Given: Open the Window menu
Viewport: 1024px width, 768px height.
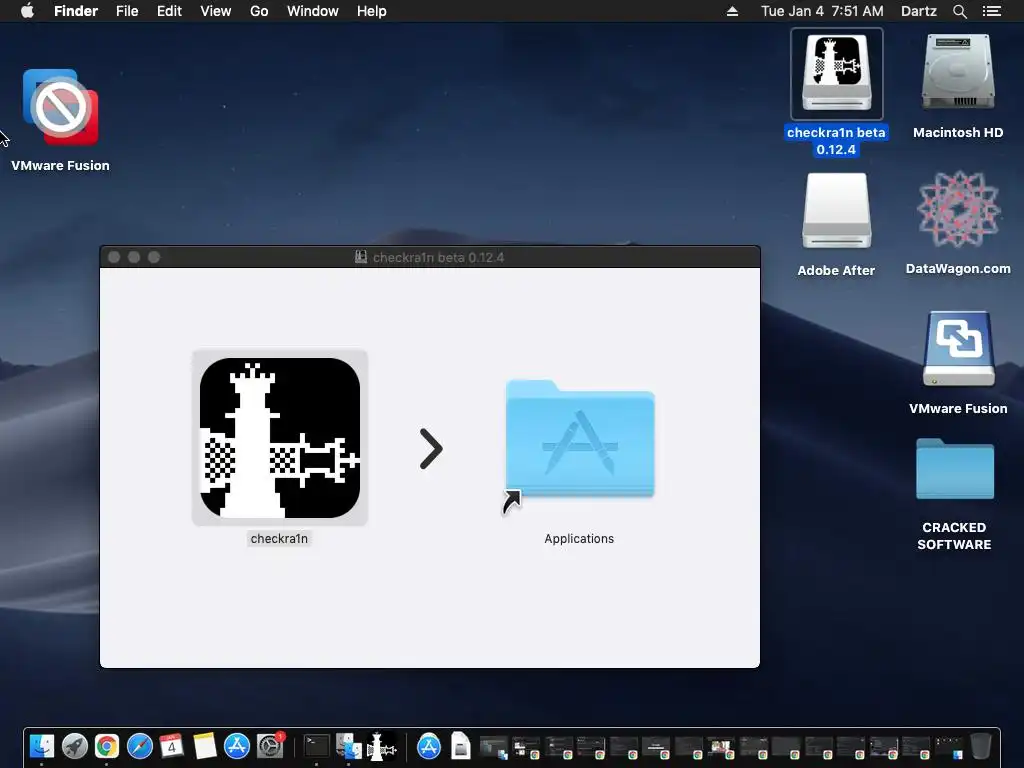Looking at the screenshot, I should [x=313, y=11].
